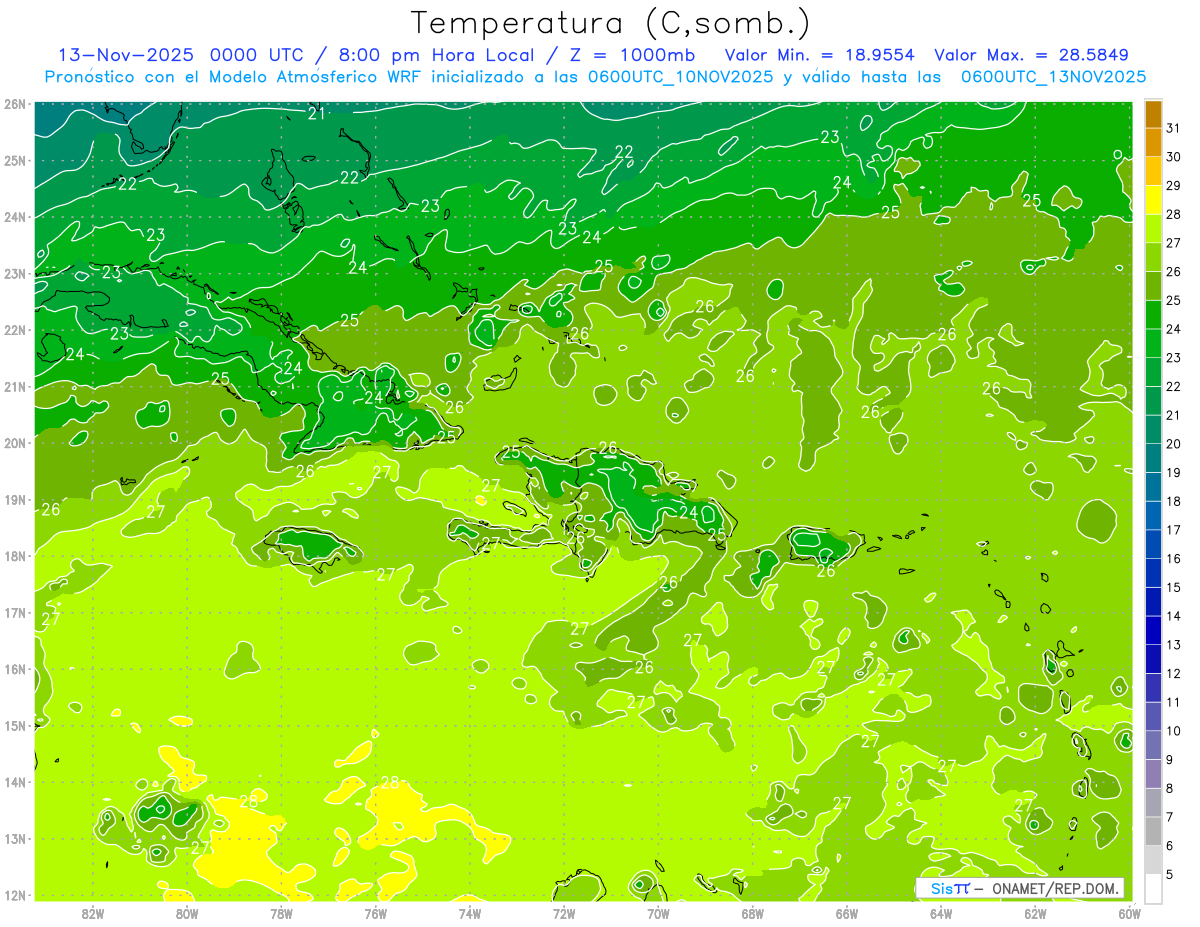Screen dimensions: 1200x927
Task: Select the yellow-green legend swatch between 27 and 28
Action: [x=1154, y=229]
